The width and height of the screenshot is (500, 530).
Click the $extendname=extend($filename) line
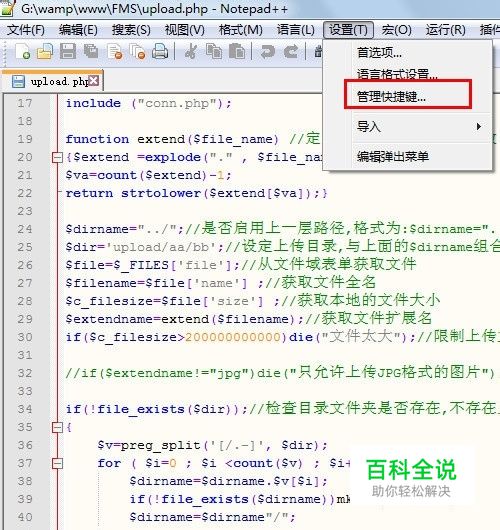point(249,319)
